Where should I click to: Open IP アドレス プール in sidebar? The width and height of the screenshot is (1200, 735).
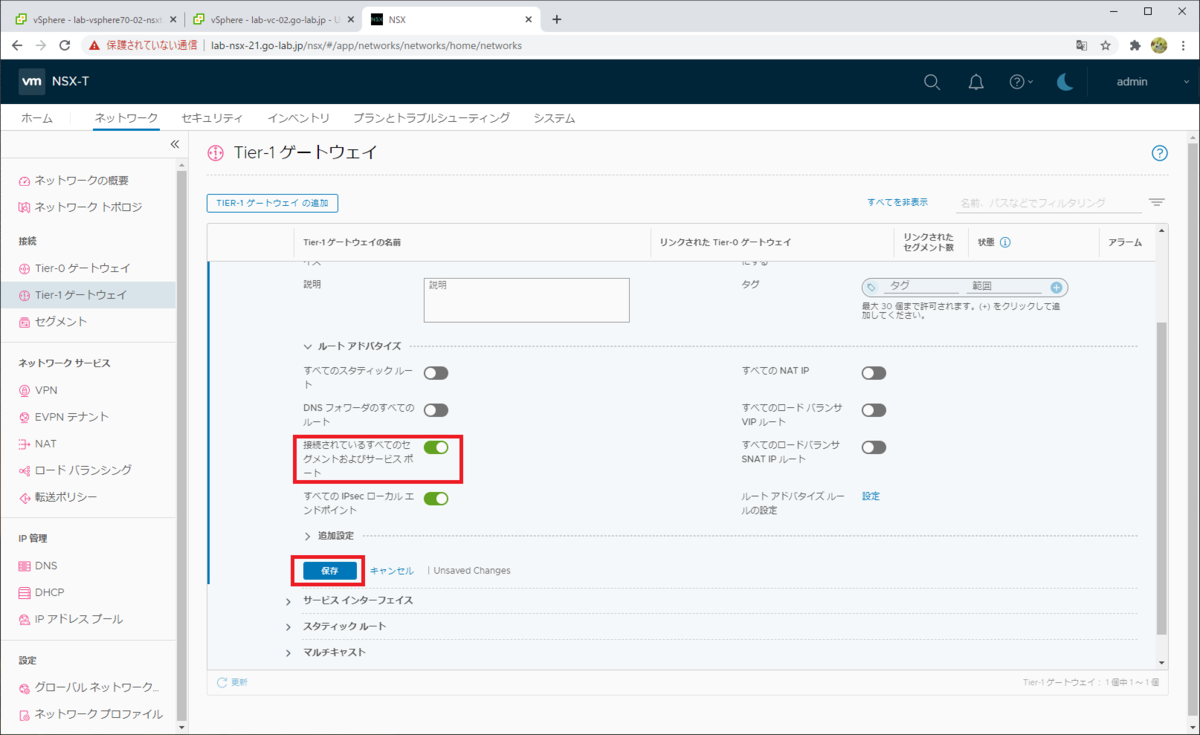[79, 619]
